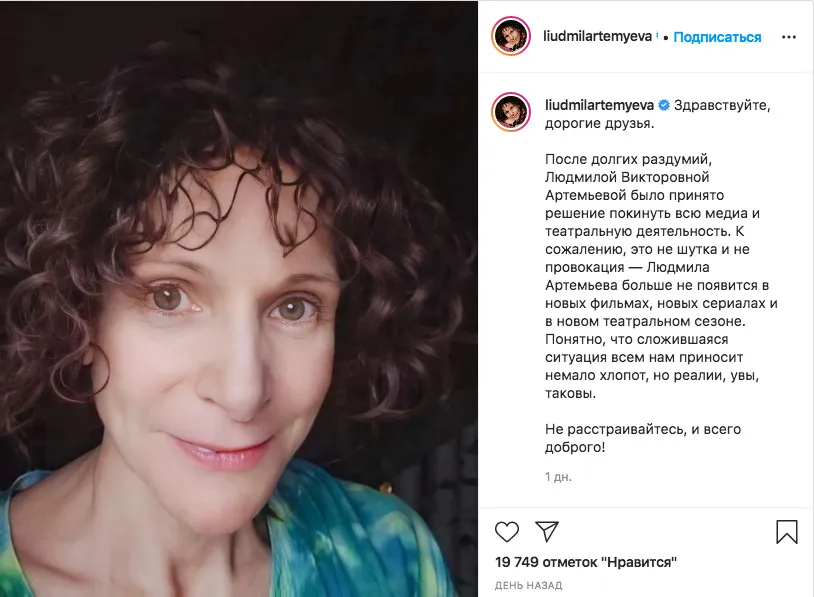Viewport: 814px width, 597px height.
Task: Click the paragraph starting 'После долгих раздумий'
Action: tap(661, 276)
